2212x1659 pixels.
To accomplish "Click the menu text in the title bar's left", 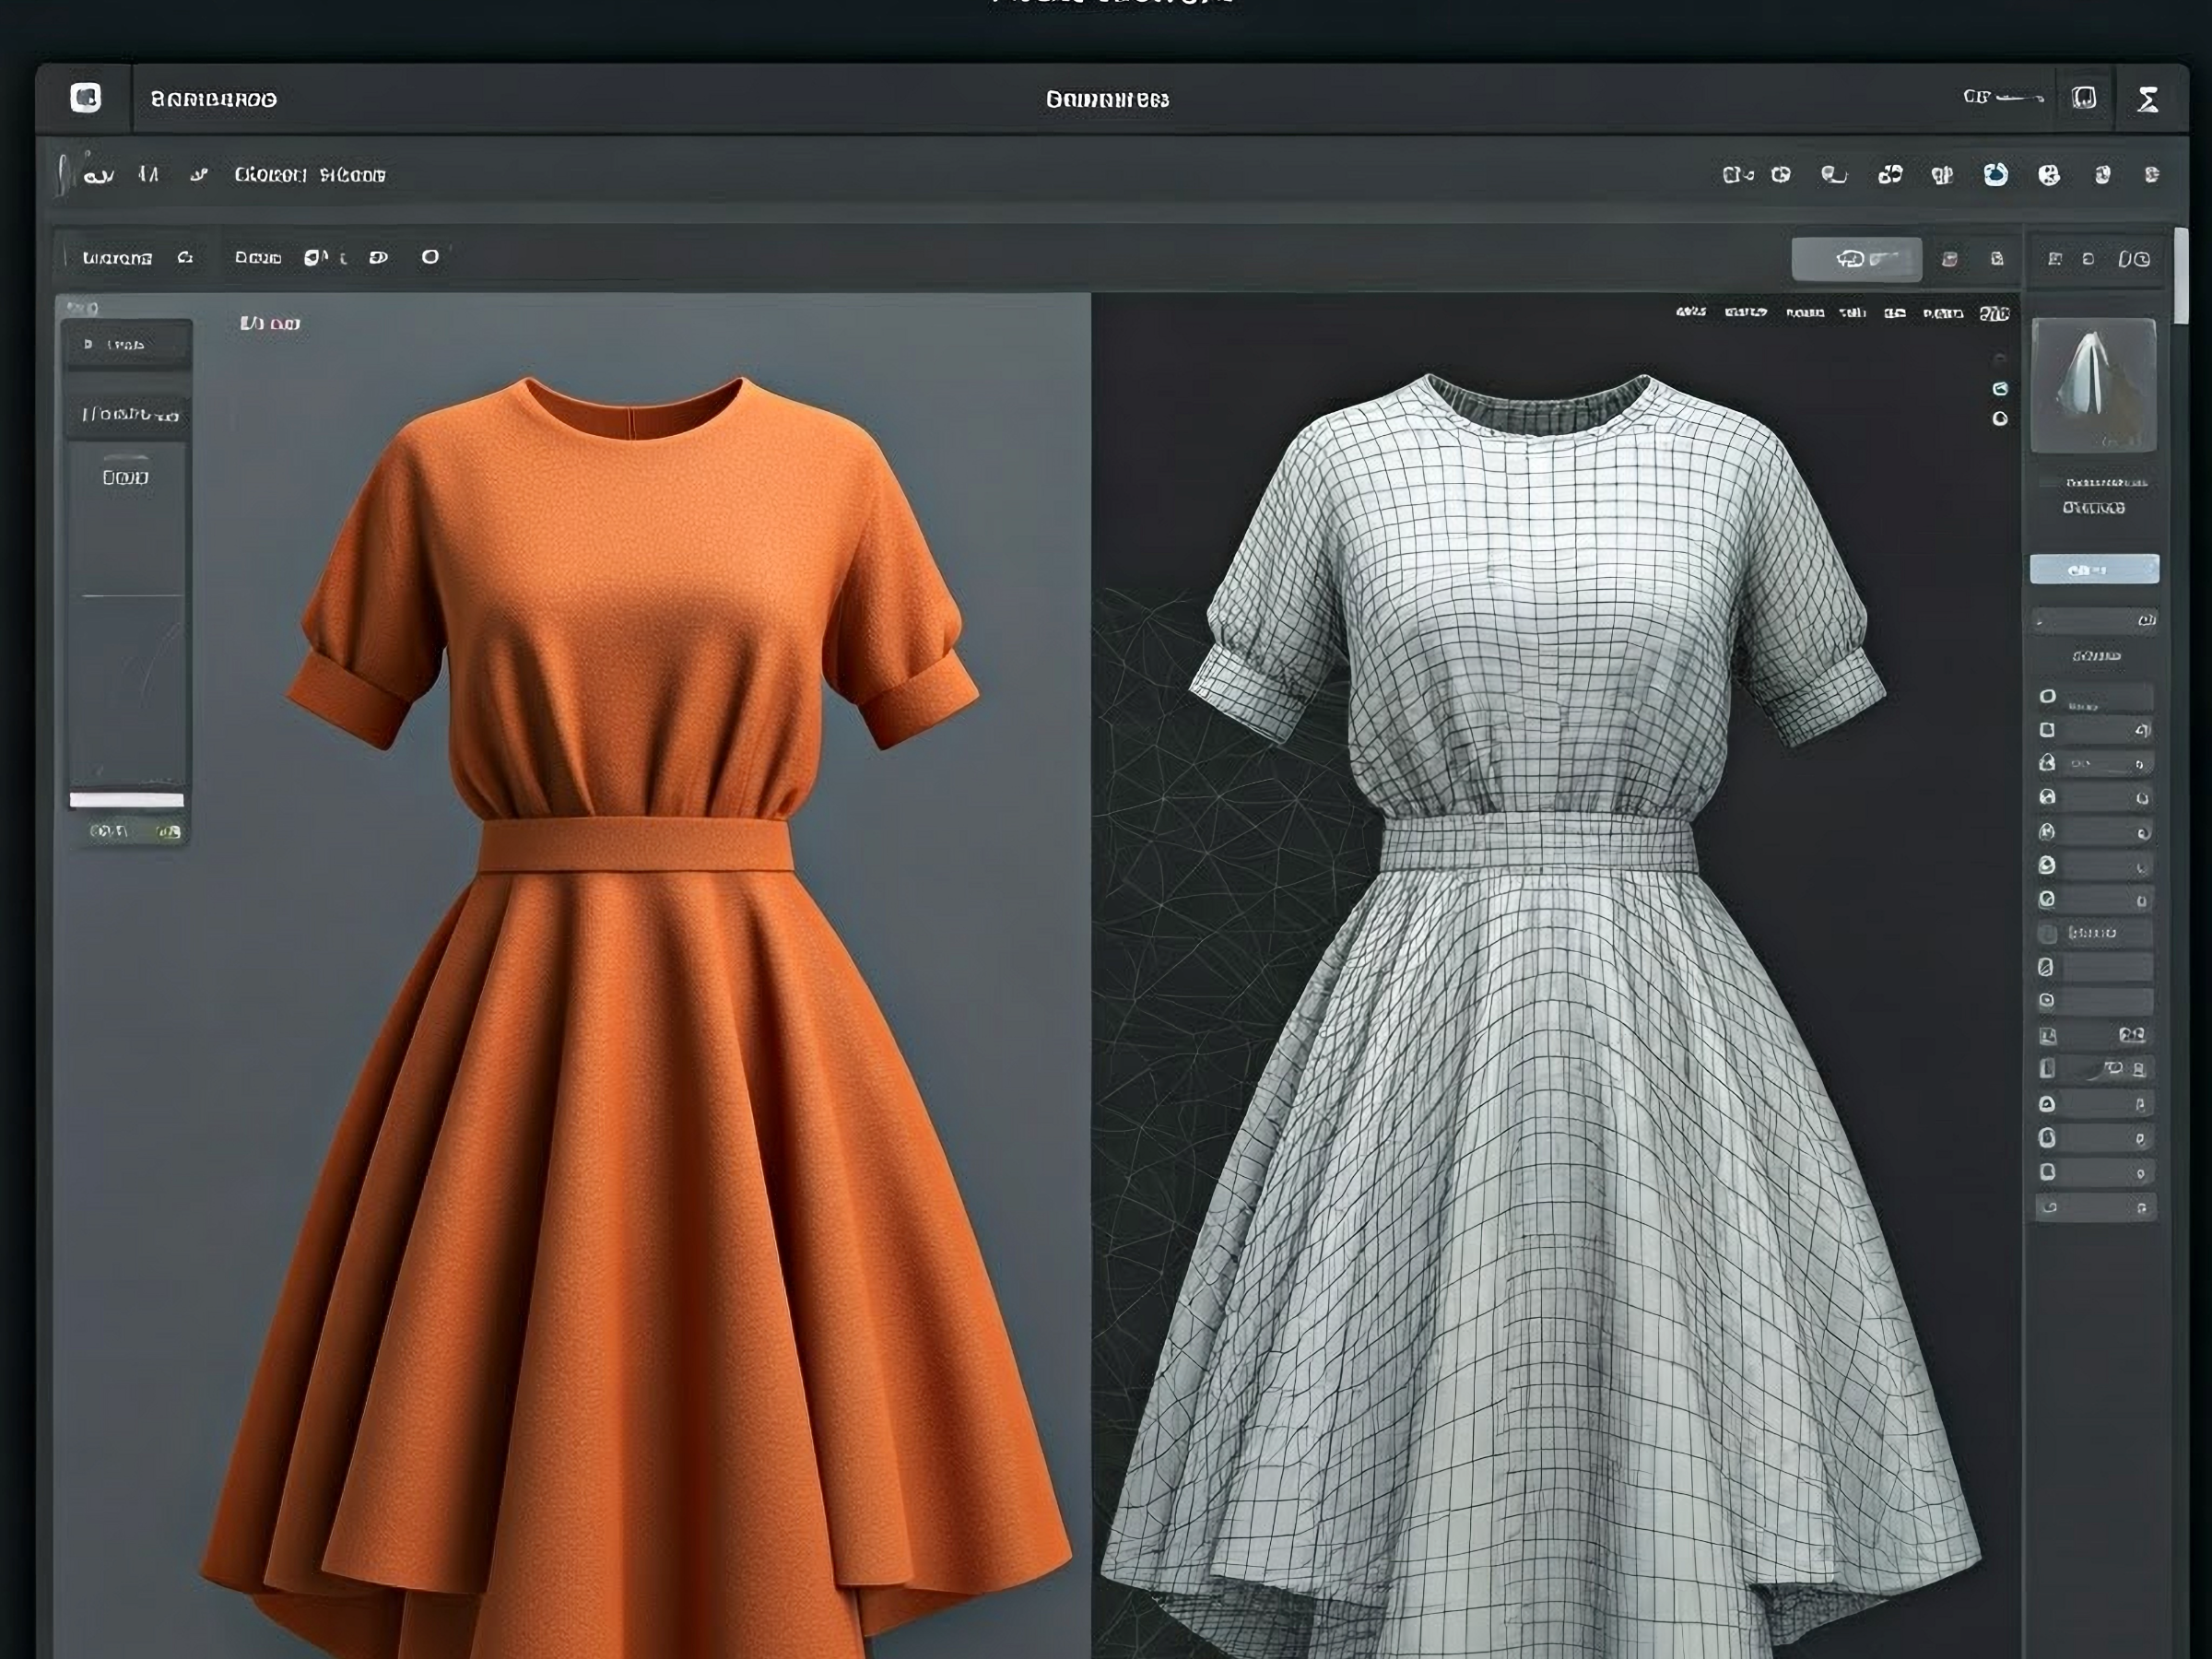I will pos(213,99).
